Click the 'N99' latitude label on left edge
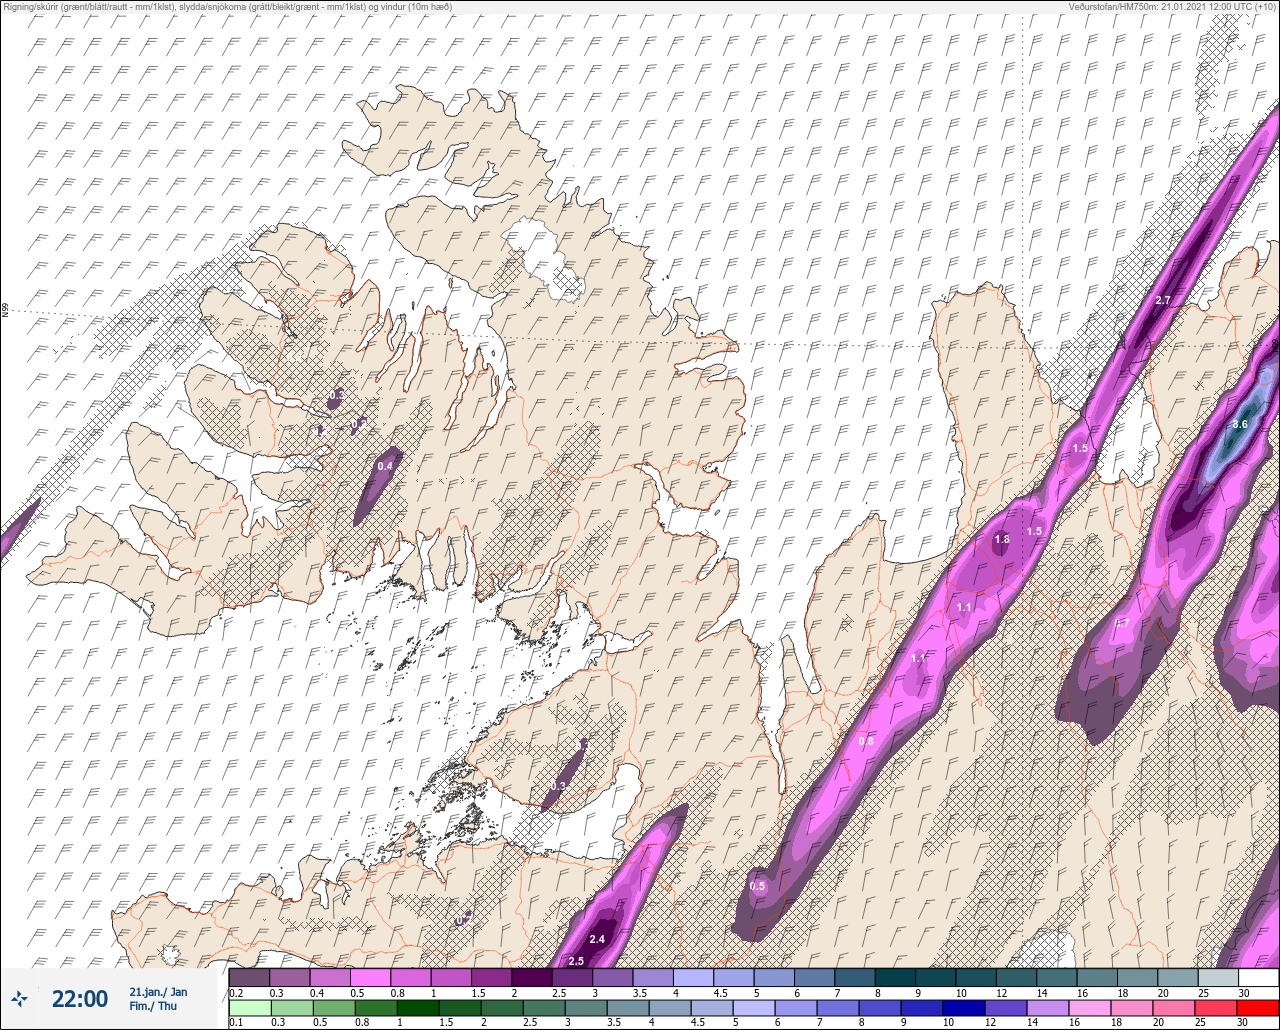 click(x=5, y=311)
